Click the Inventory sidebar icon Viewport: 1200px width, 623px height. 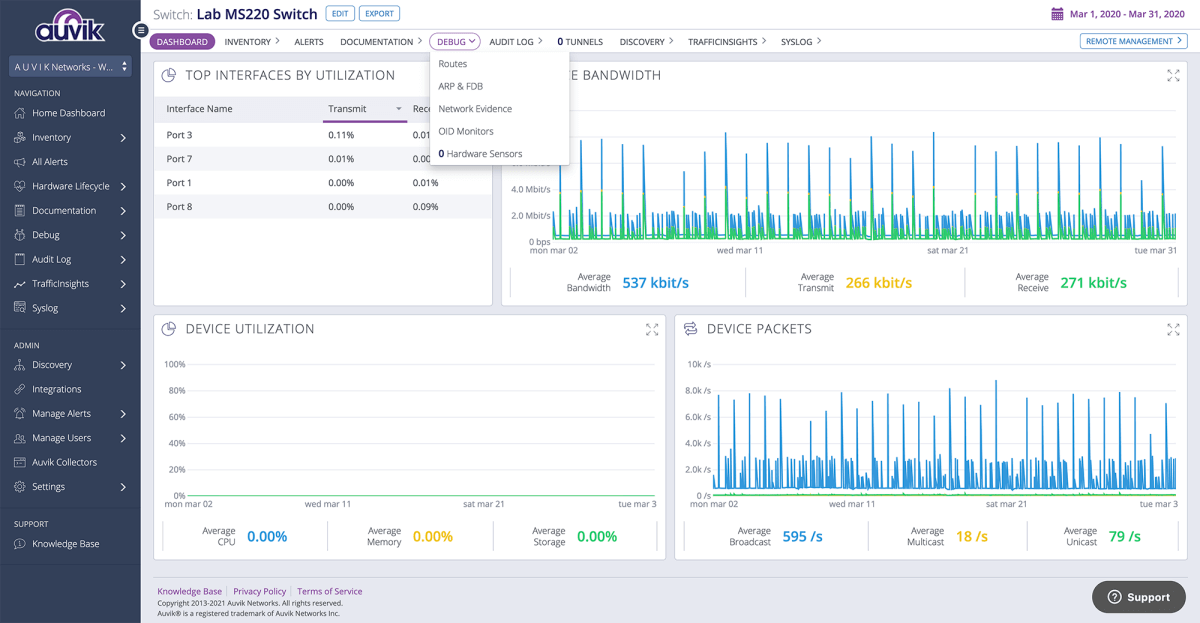20,137
